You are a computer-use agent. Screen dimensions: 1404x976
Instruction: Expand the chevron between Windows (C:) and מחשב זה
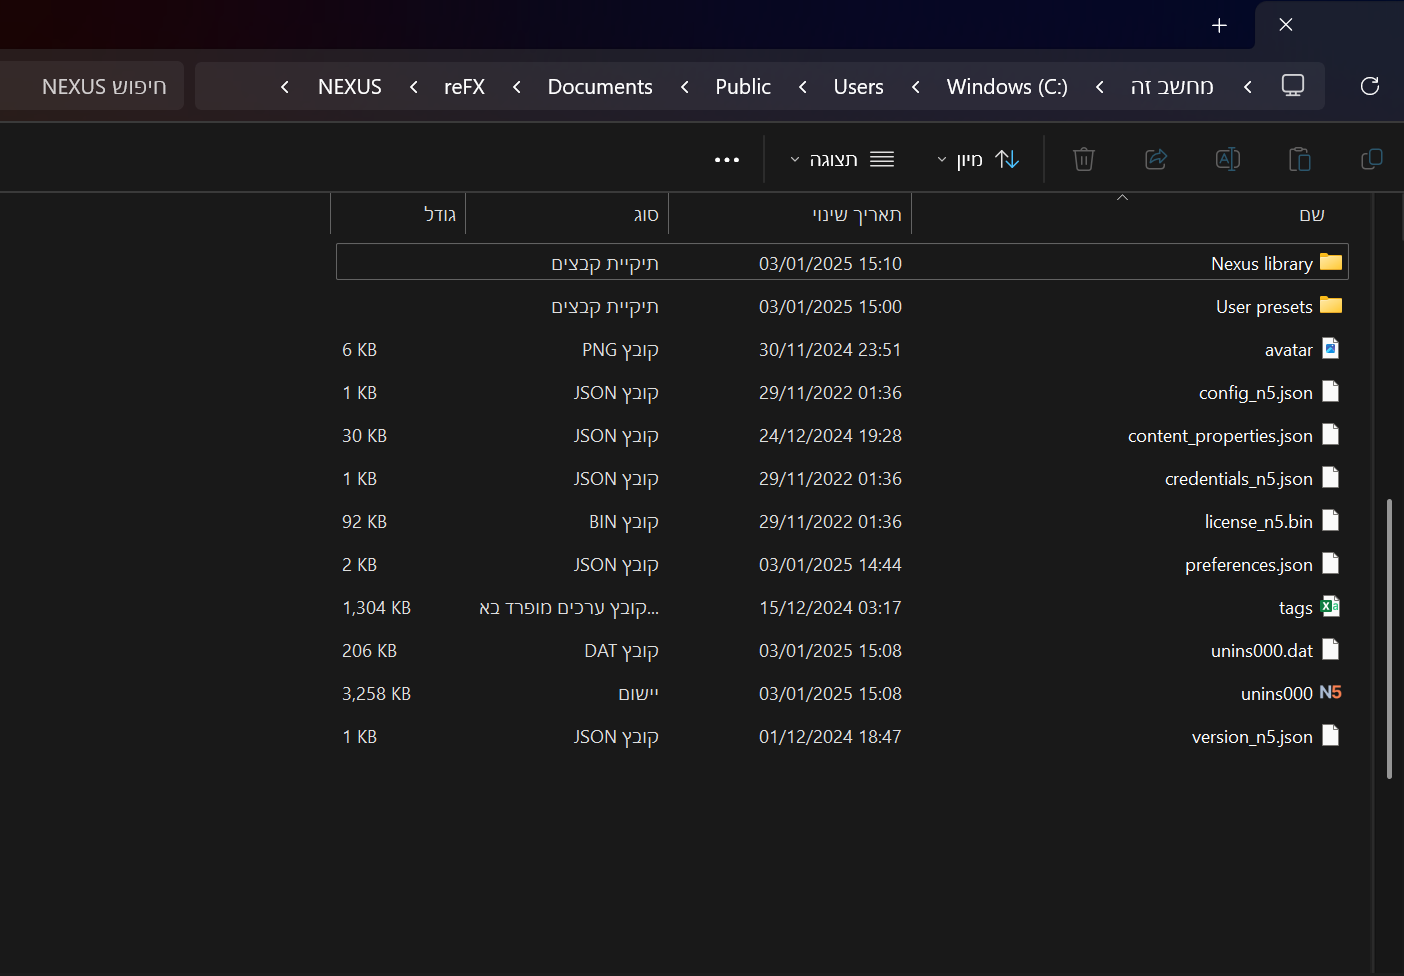tap(1100, 87)
